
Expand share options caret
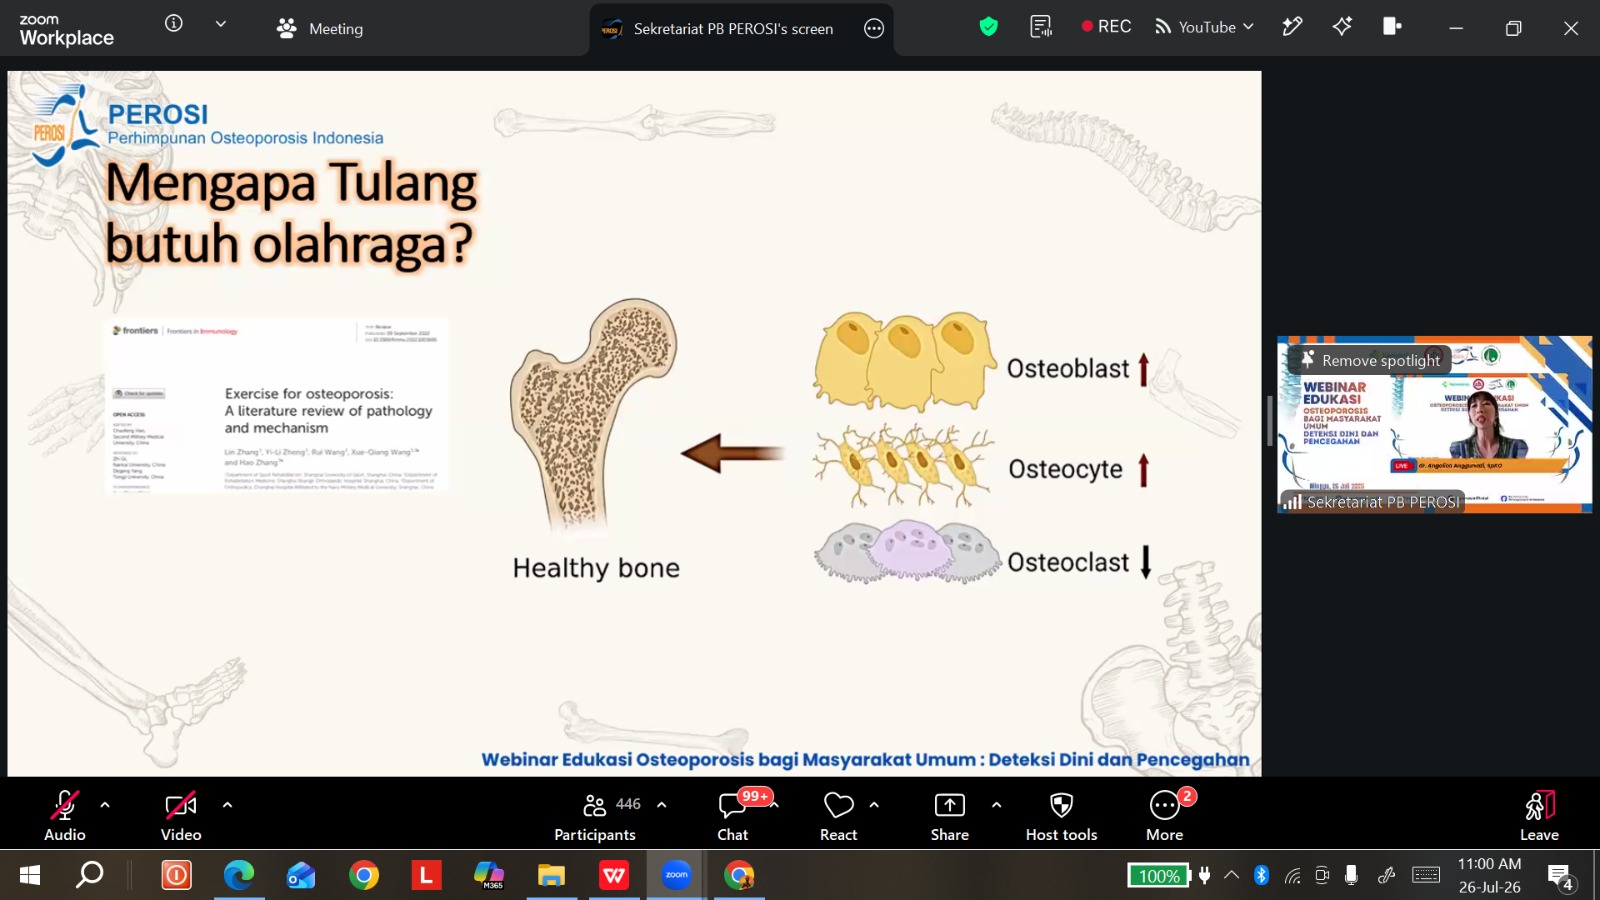pyautogui.click(x=996, y=804)
